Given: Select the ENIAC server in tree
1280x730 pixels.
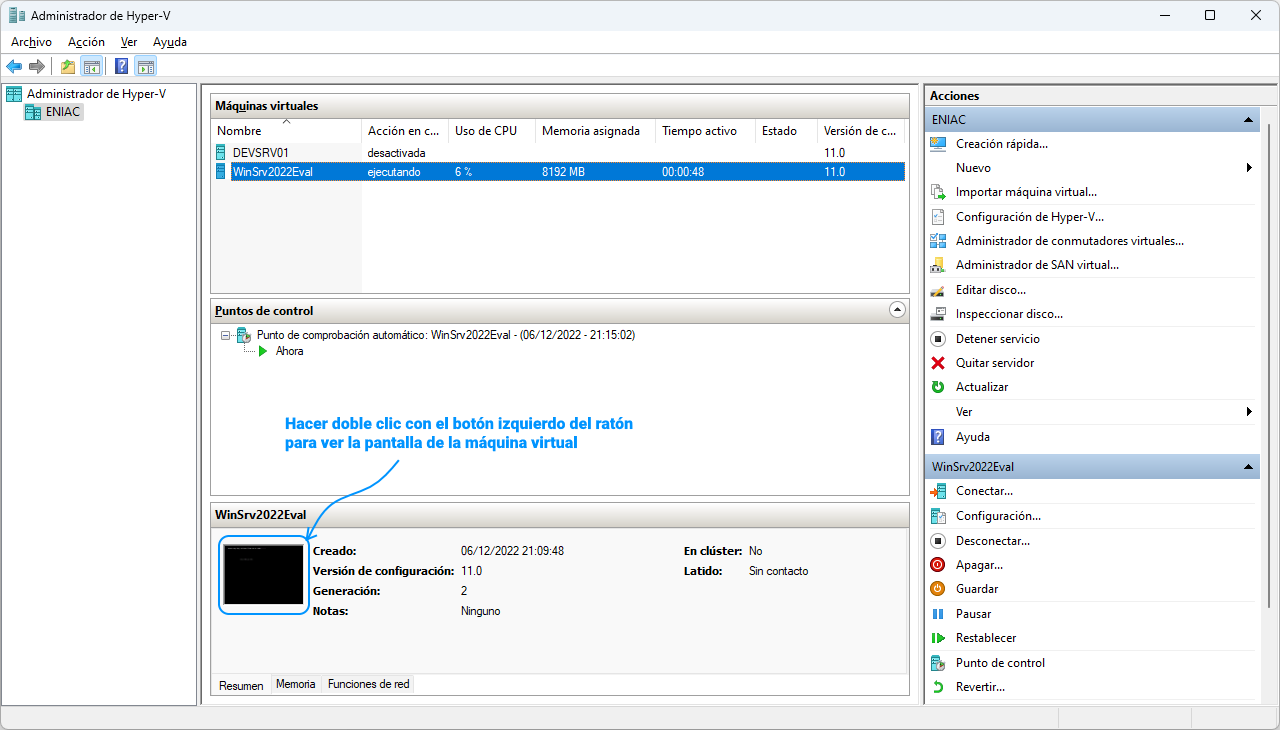Looking at the screenshot, I should 64,112.
